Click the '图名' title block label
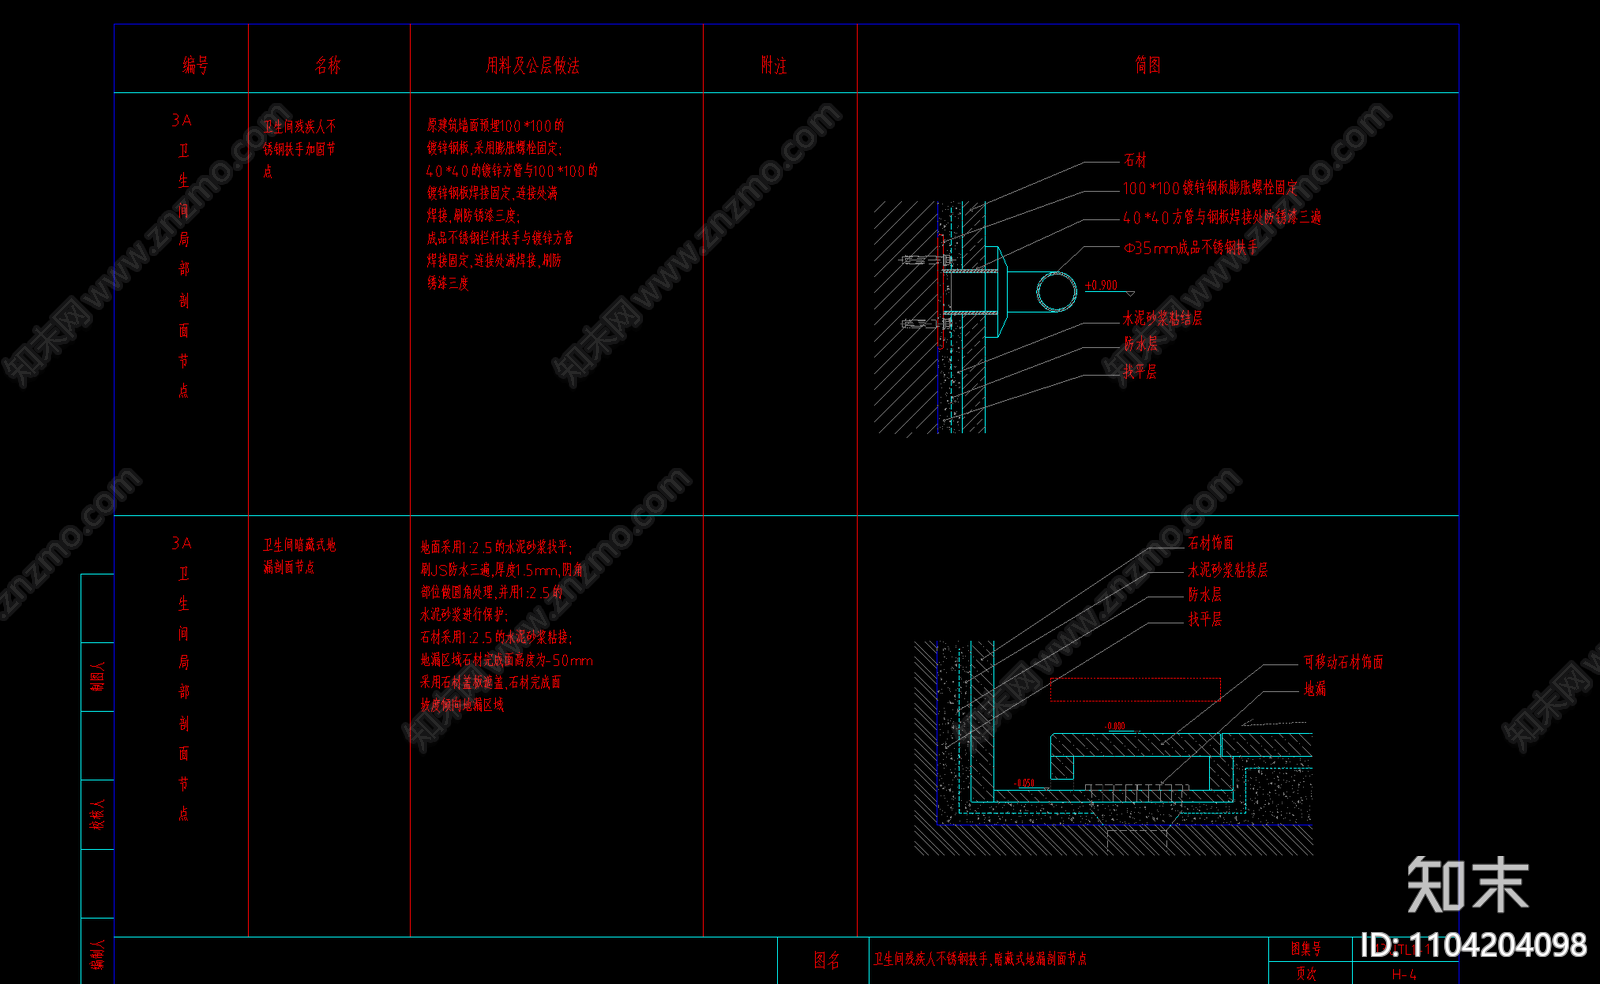 [827, 961]
